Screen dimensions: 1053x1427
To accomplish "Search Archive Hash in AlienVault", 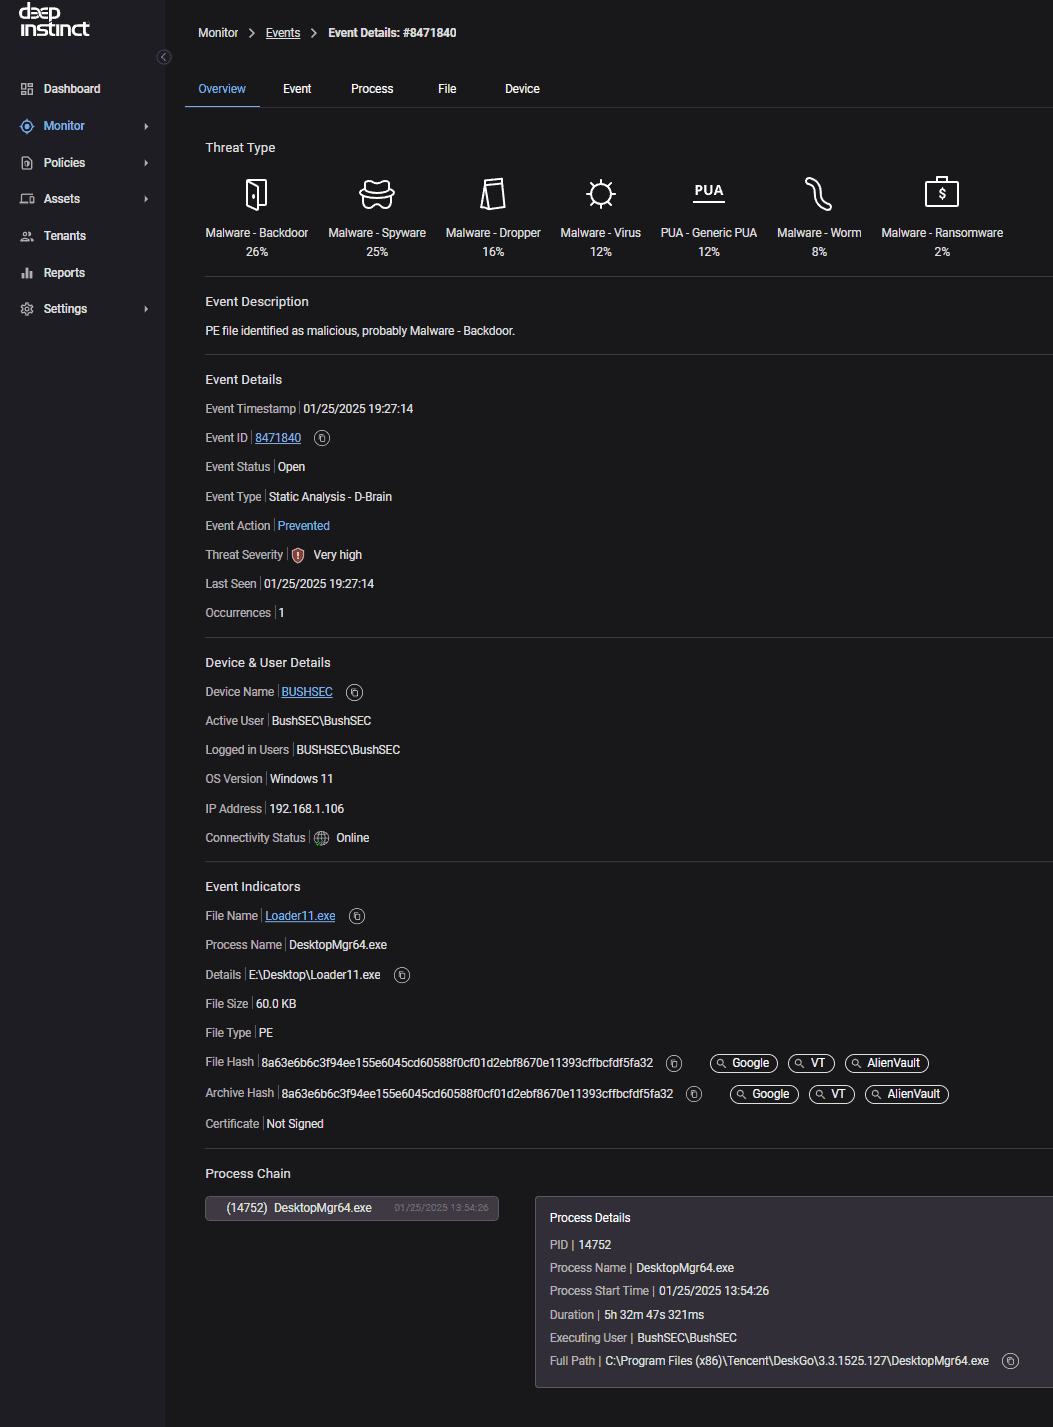I will [x=907, y=1094].
